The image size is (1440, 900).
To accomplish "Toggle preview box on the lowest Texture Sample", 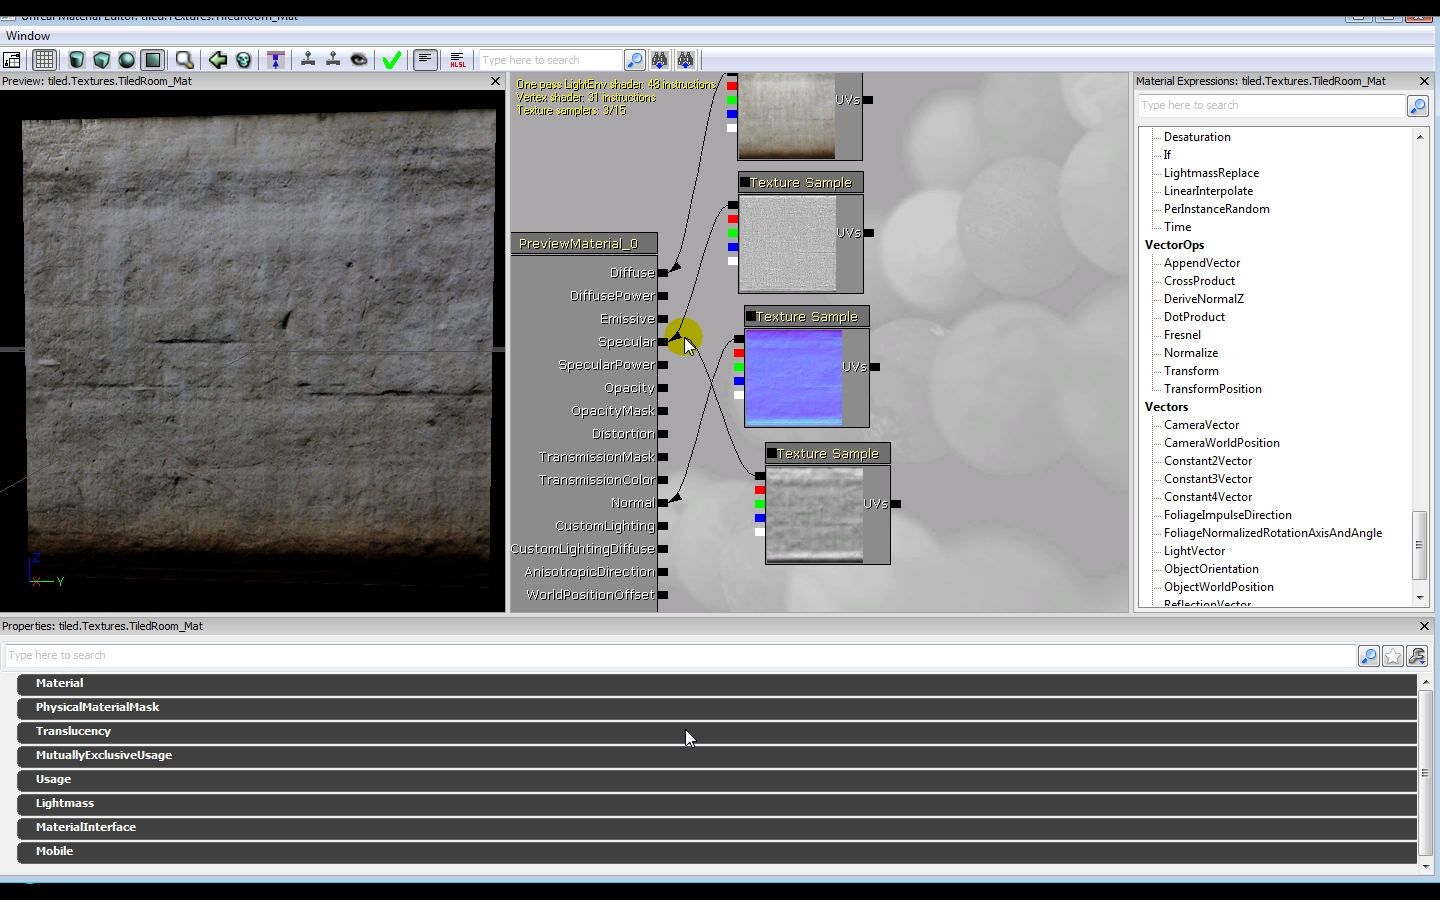I will click(x=772, y=454).
